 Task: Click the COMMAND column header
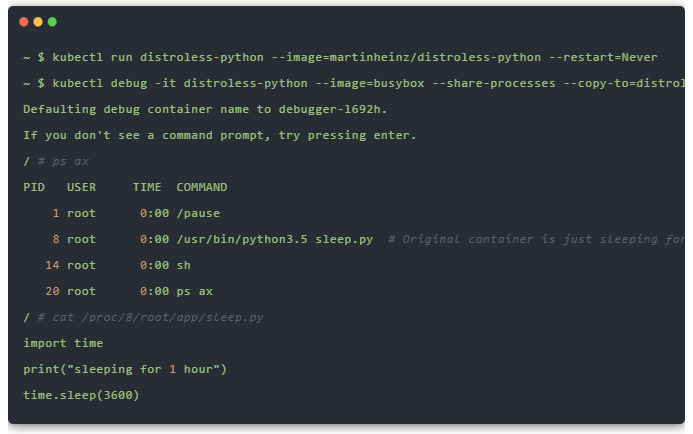202,187
